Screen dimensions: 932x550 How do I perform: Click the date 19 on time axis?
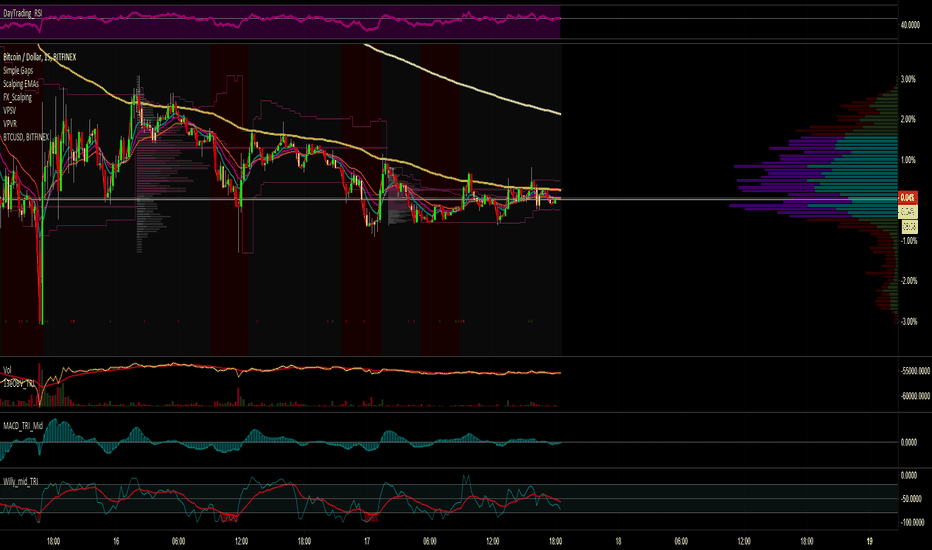(870, 541)
